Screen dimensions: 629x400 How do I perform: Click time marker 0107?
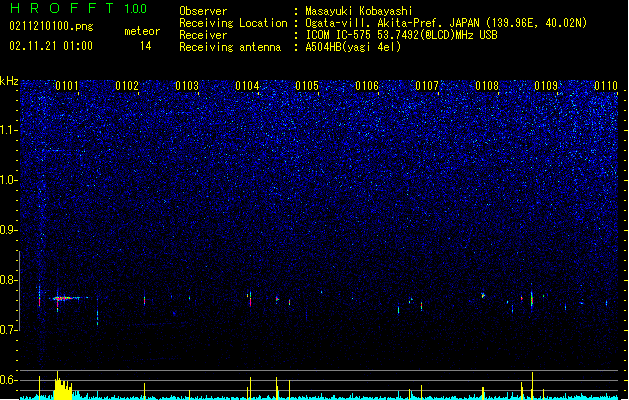(427, 86)
